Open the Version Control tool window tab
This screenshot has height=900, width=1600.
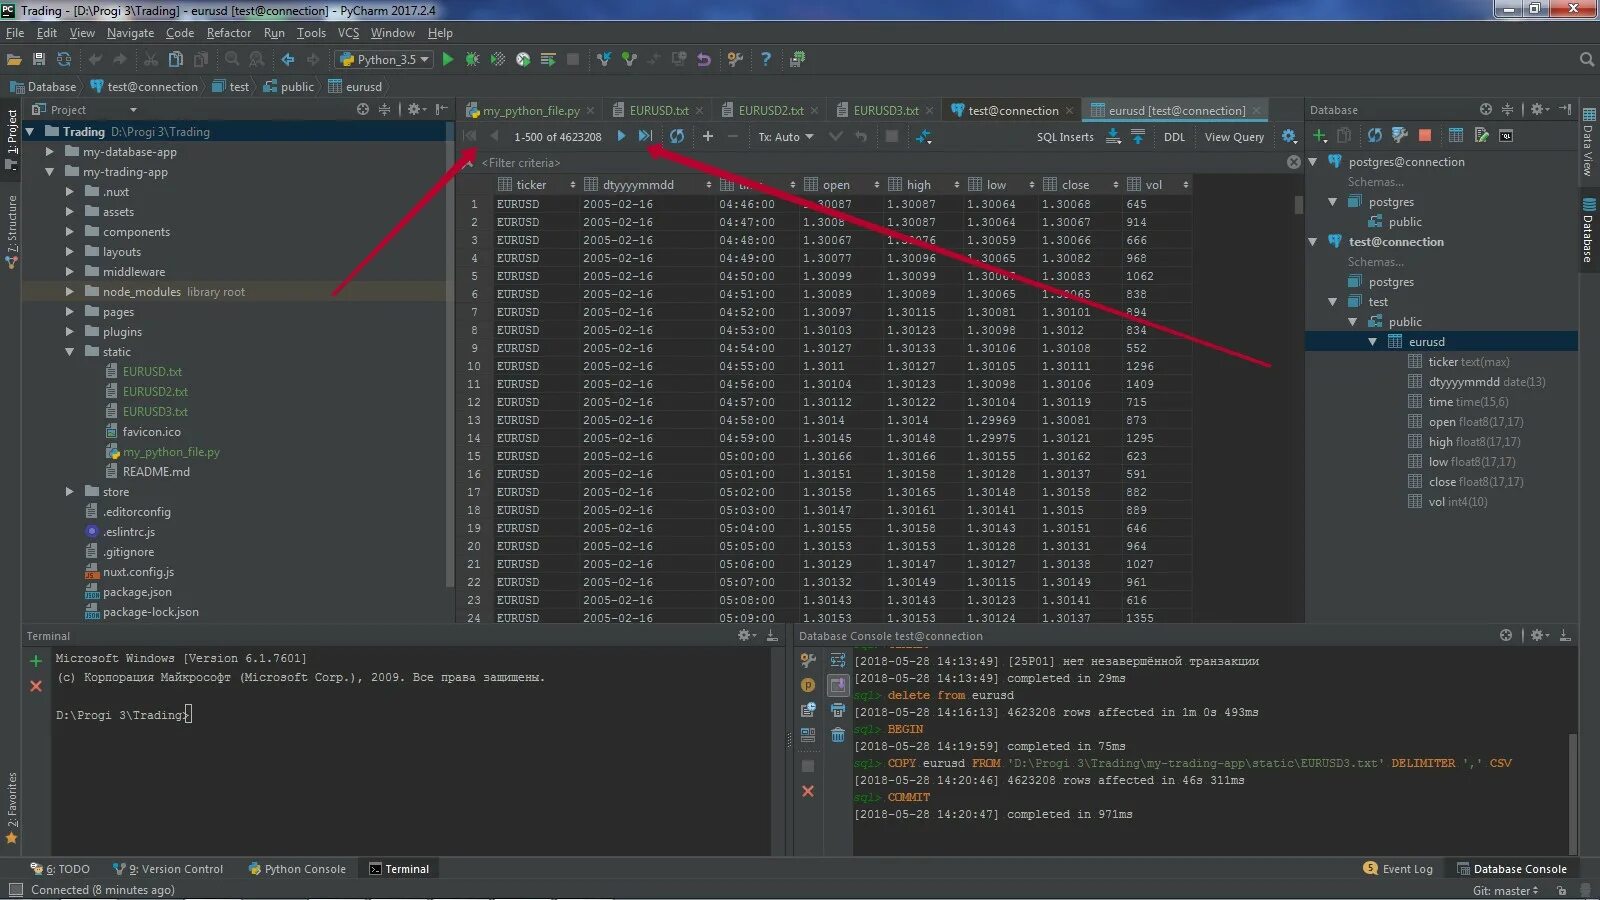pyautogui.click(x=168, y=869)
